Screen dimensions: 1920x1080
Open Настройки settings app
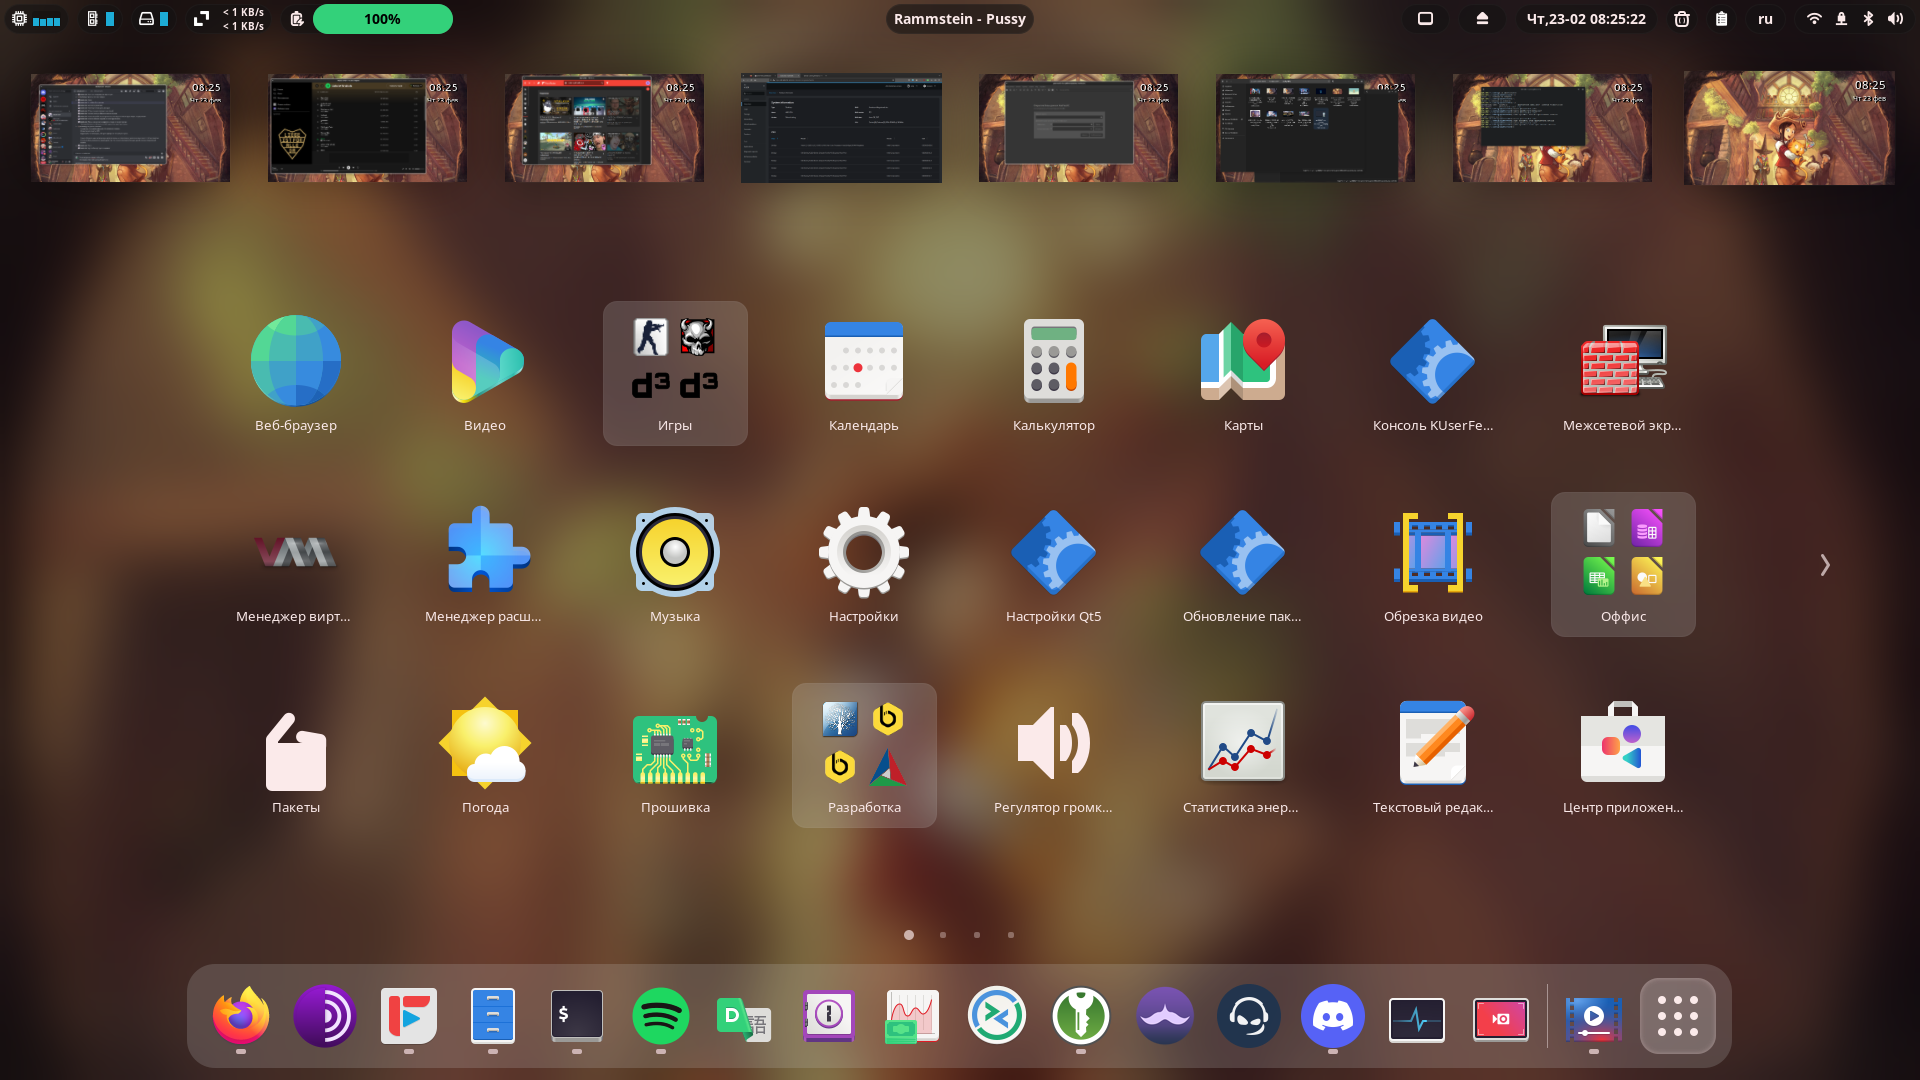[864, 564]
